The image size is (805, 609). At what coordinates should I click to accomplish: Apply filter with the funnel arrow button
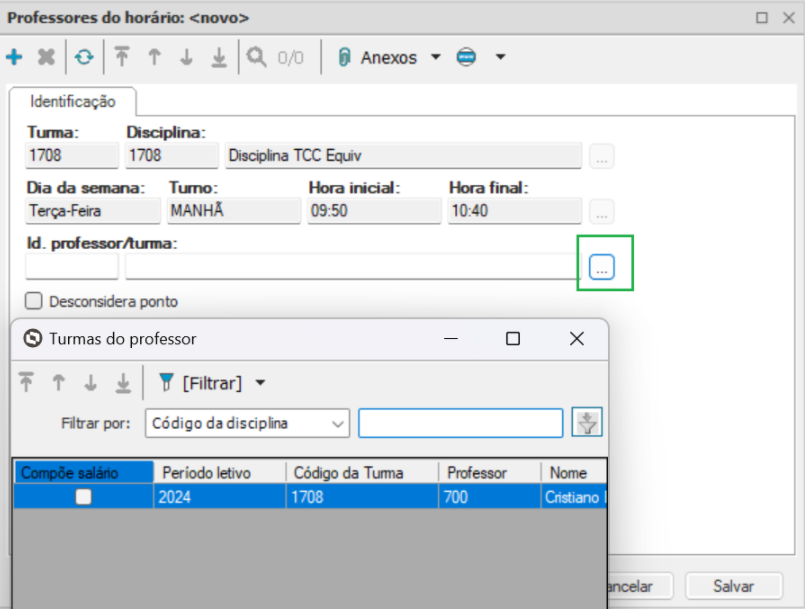[587, 423]
